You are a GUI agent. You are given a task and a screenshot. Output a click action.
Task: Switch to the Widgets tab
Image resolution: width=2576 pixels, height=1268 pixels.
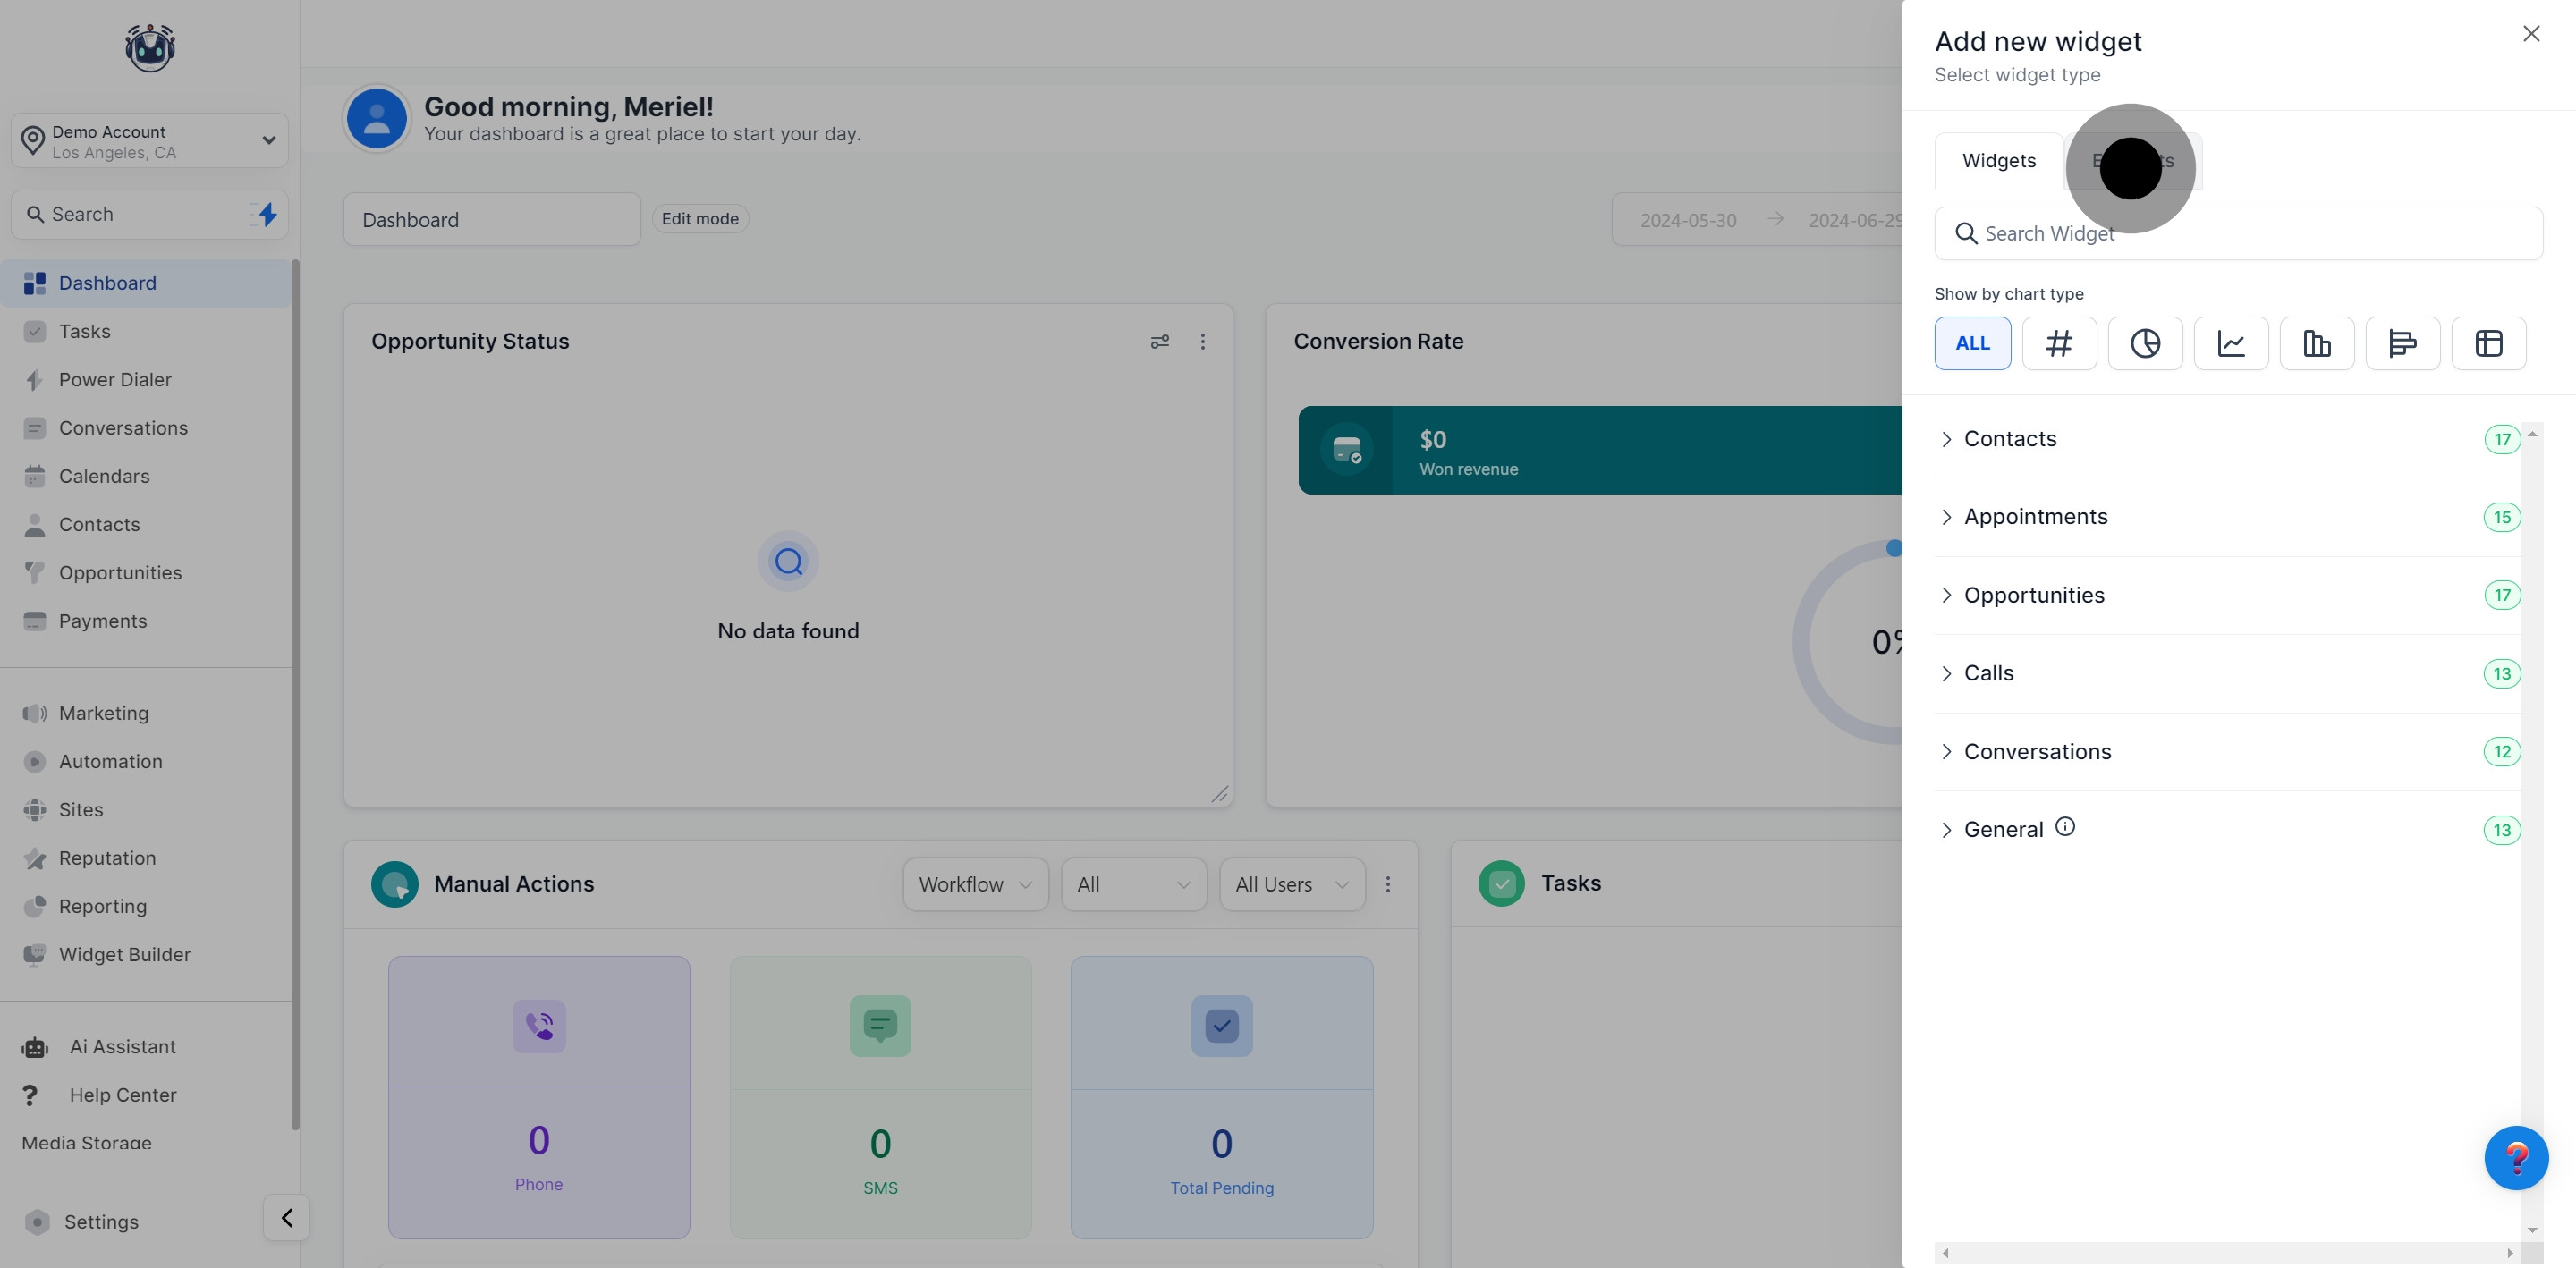coord(1998,161)
